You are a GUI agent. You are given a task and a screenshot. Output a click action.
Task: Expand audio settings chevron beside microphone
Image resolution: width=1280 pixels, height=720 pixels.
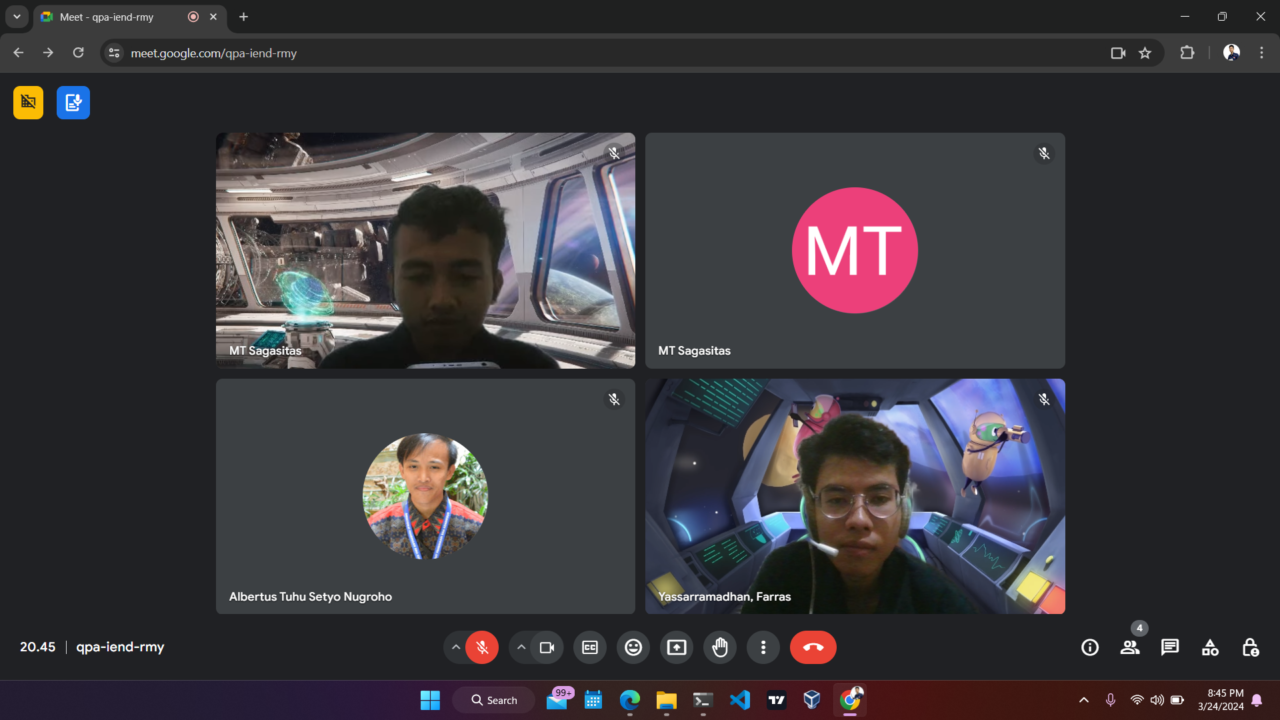[456, 647]
